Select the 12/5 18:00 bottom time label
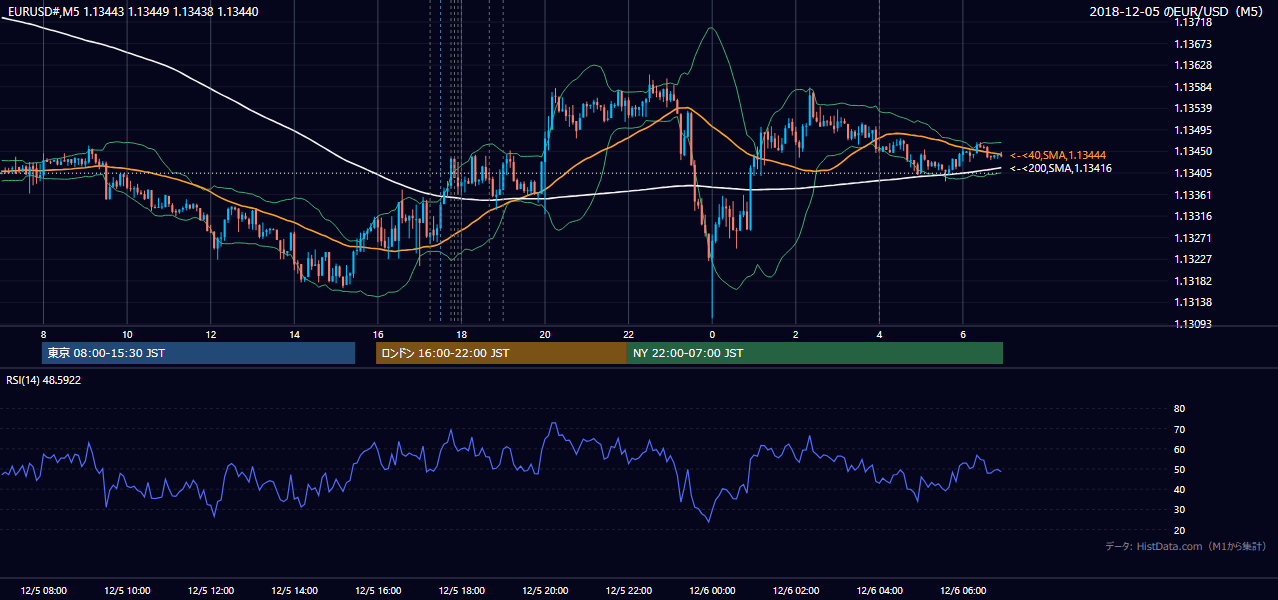This screenshot has height=600, width=1278. click(x=461, y=591)
